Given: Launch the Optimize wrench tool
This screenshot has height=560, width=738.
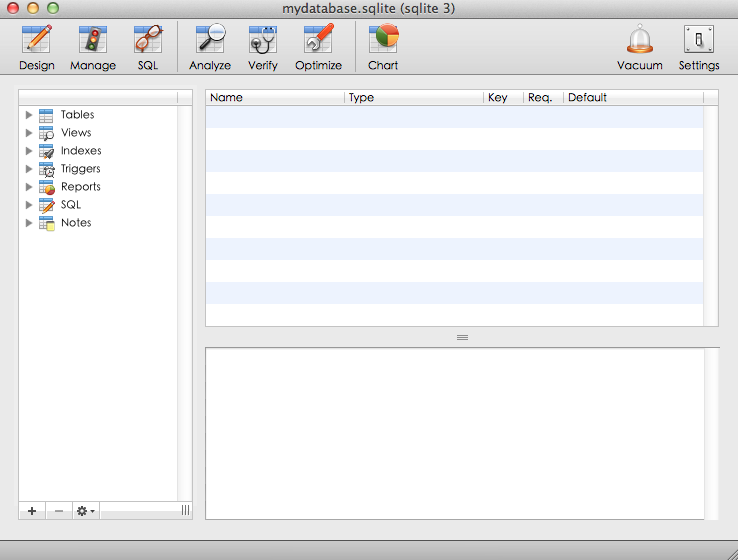Looking at the screenshot, I should click(318, 39).
